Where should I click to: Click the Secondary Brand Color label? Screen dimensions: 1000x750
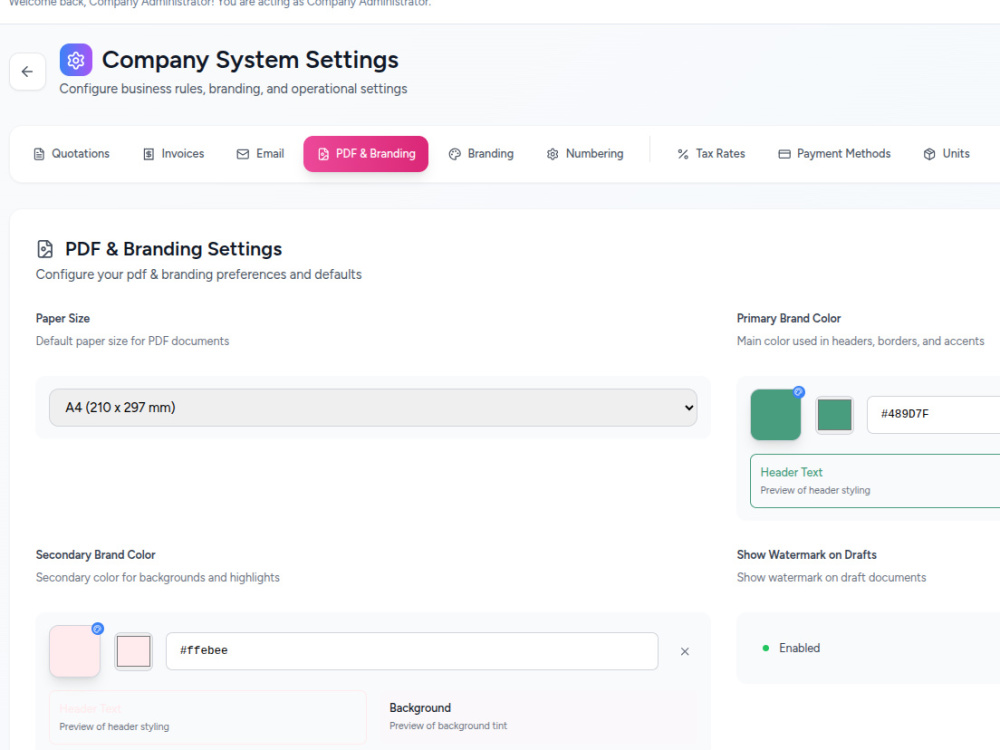click(96, 555)
